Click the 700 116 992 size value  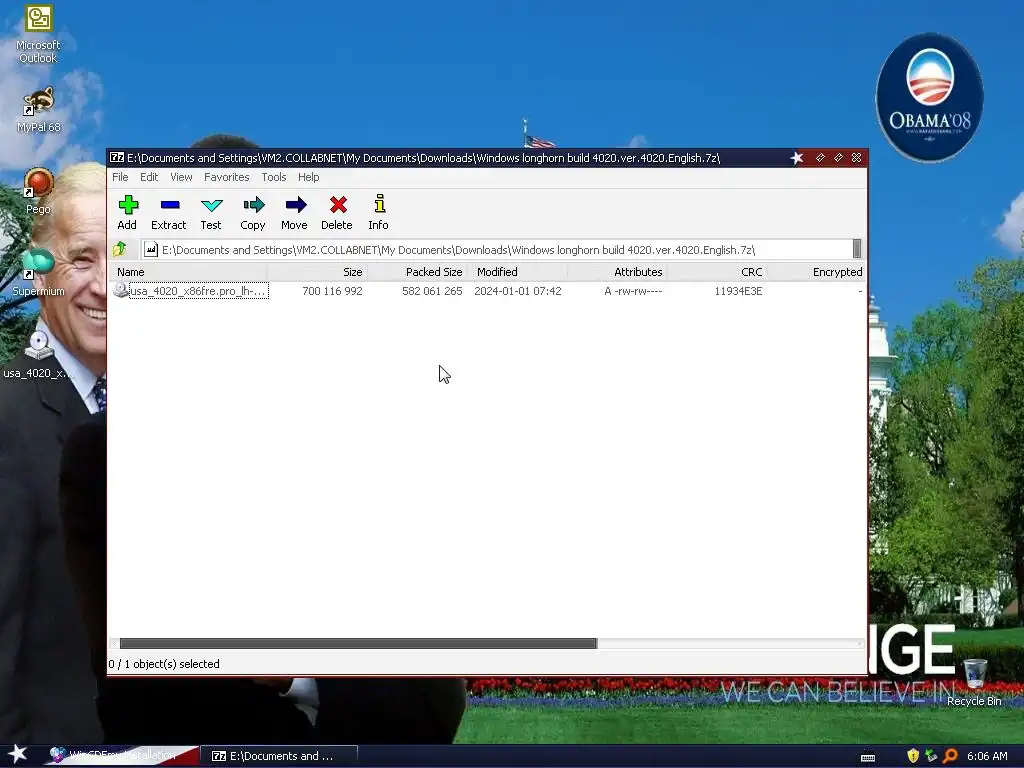[332, 291]
